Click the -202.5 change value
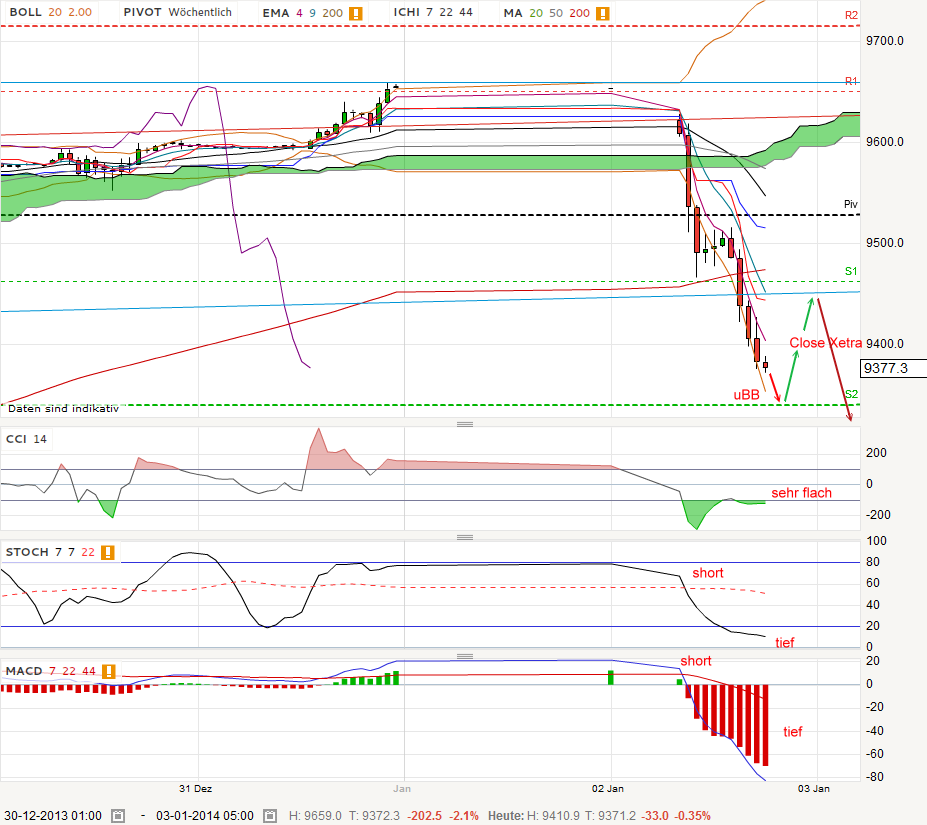This screenshot has width=927, height=825. point(424,816)
